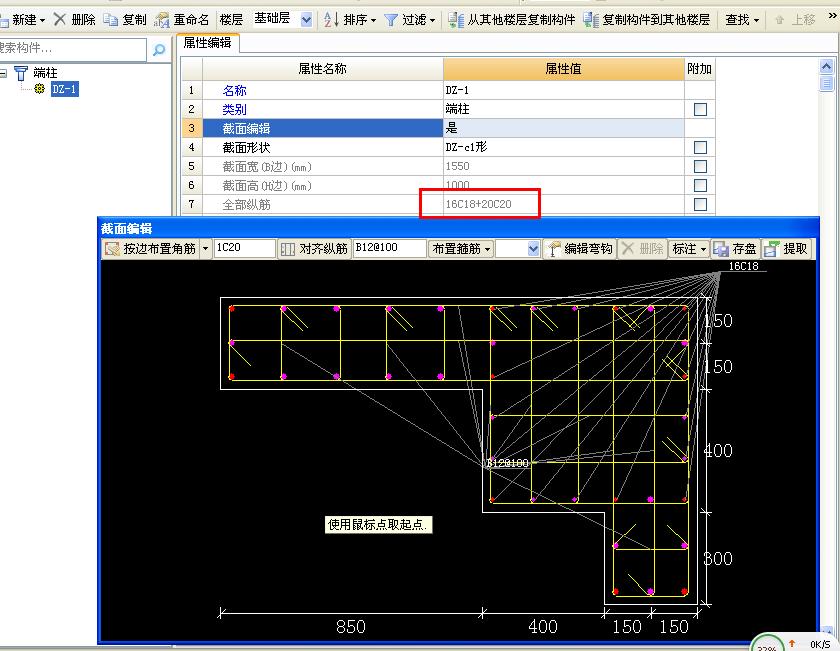Switch to the 属性编辑 tab

[210, 43]
